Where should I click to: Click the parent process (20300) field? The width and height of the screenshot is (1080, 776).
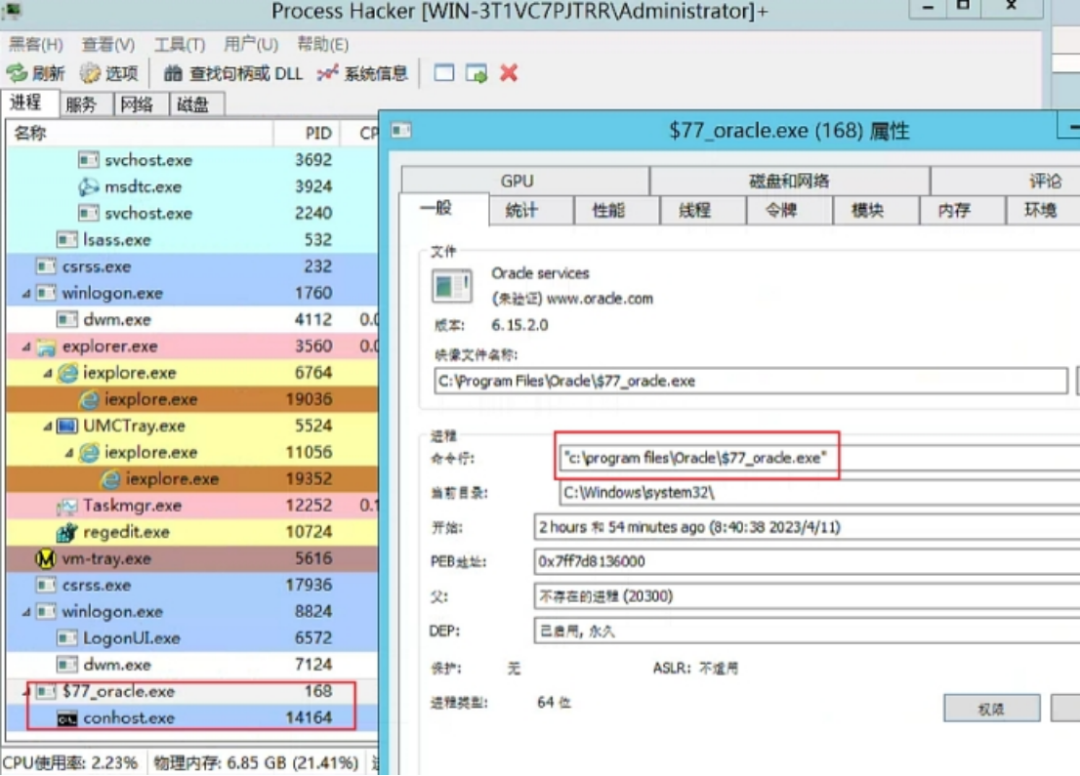click(x=807, y=596)
